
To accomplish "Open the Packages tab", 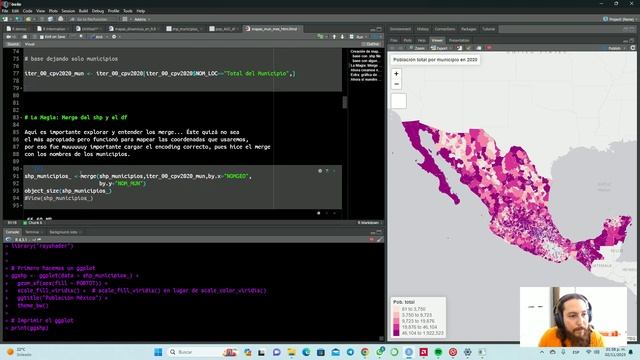I will [469, 29].
